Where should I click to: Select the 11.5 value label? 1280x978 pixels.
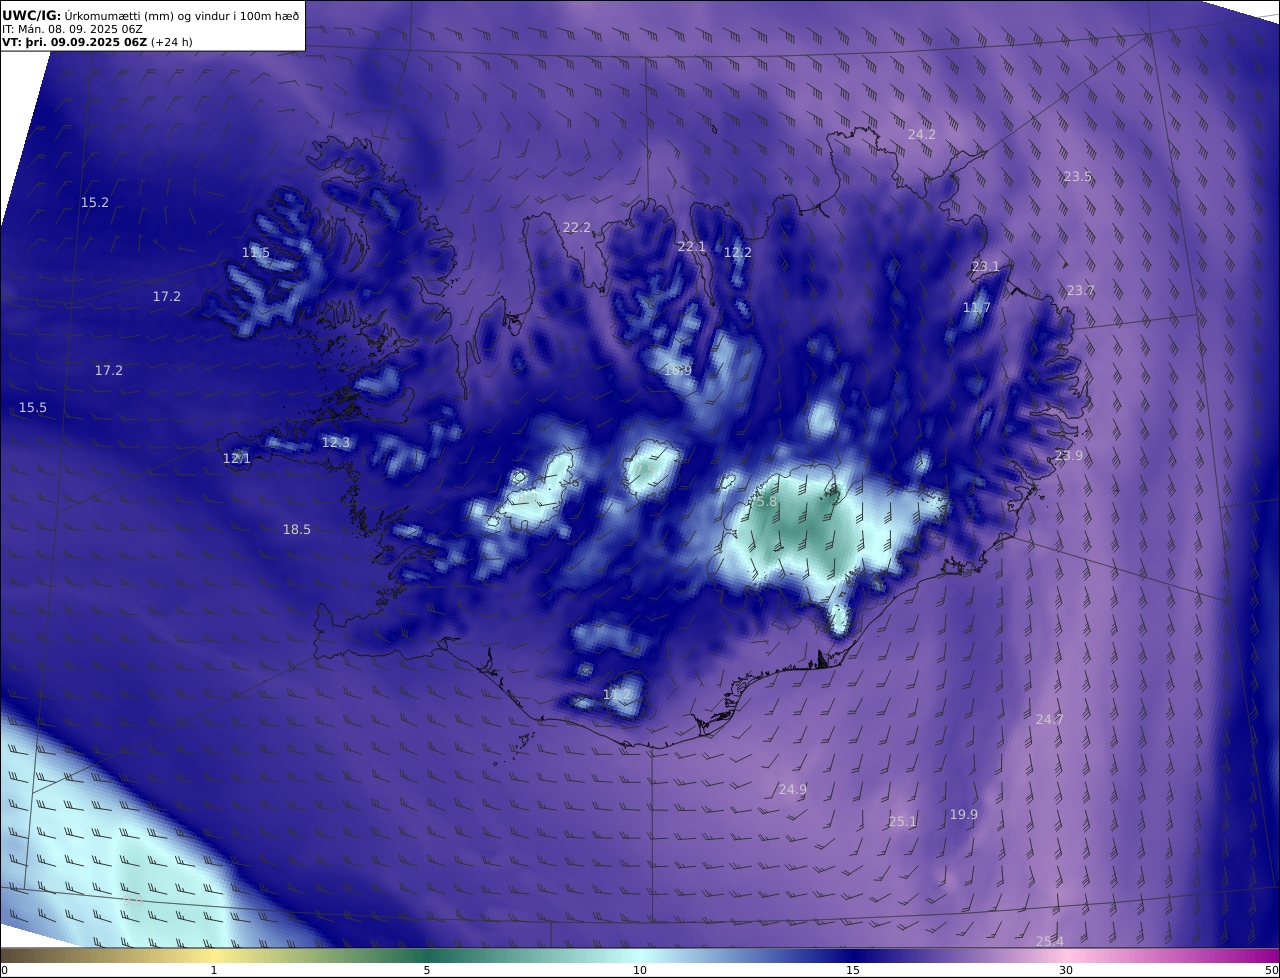tap(256, 252)
